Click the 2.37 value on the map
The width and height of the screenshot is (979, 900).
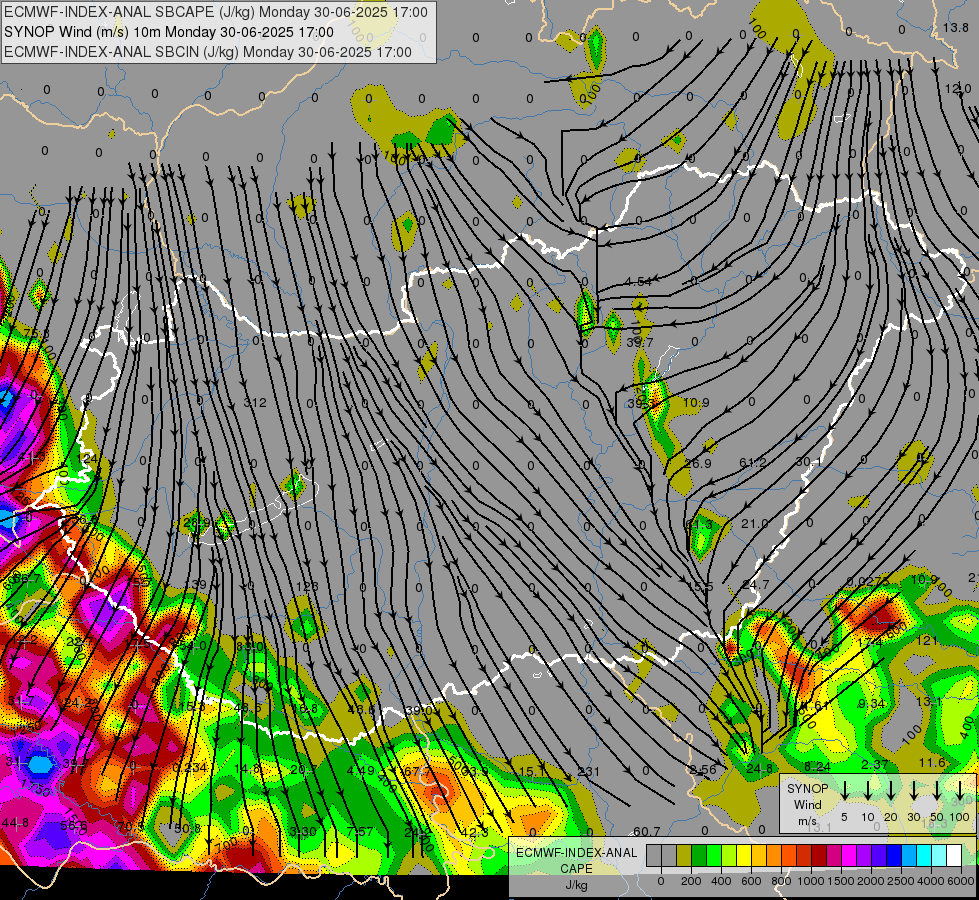click(x=875, y=764)
